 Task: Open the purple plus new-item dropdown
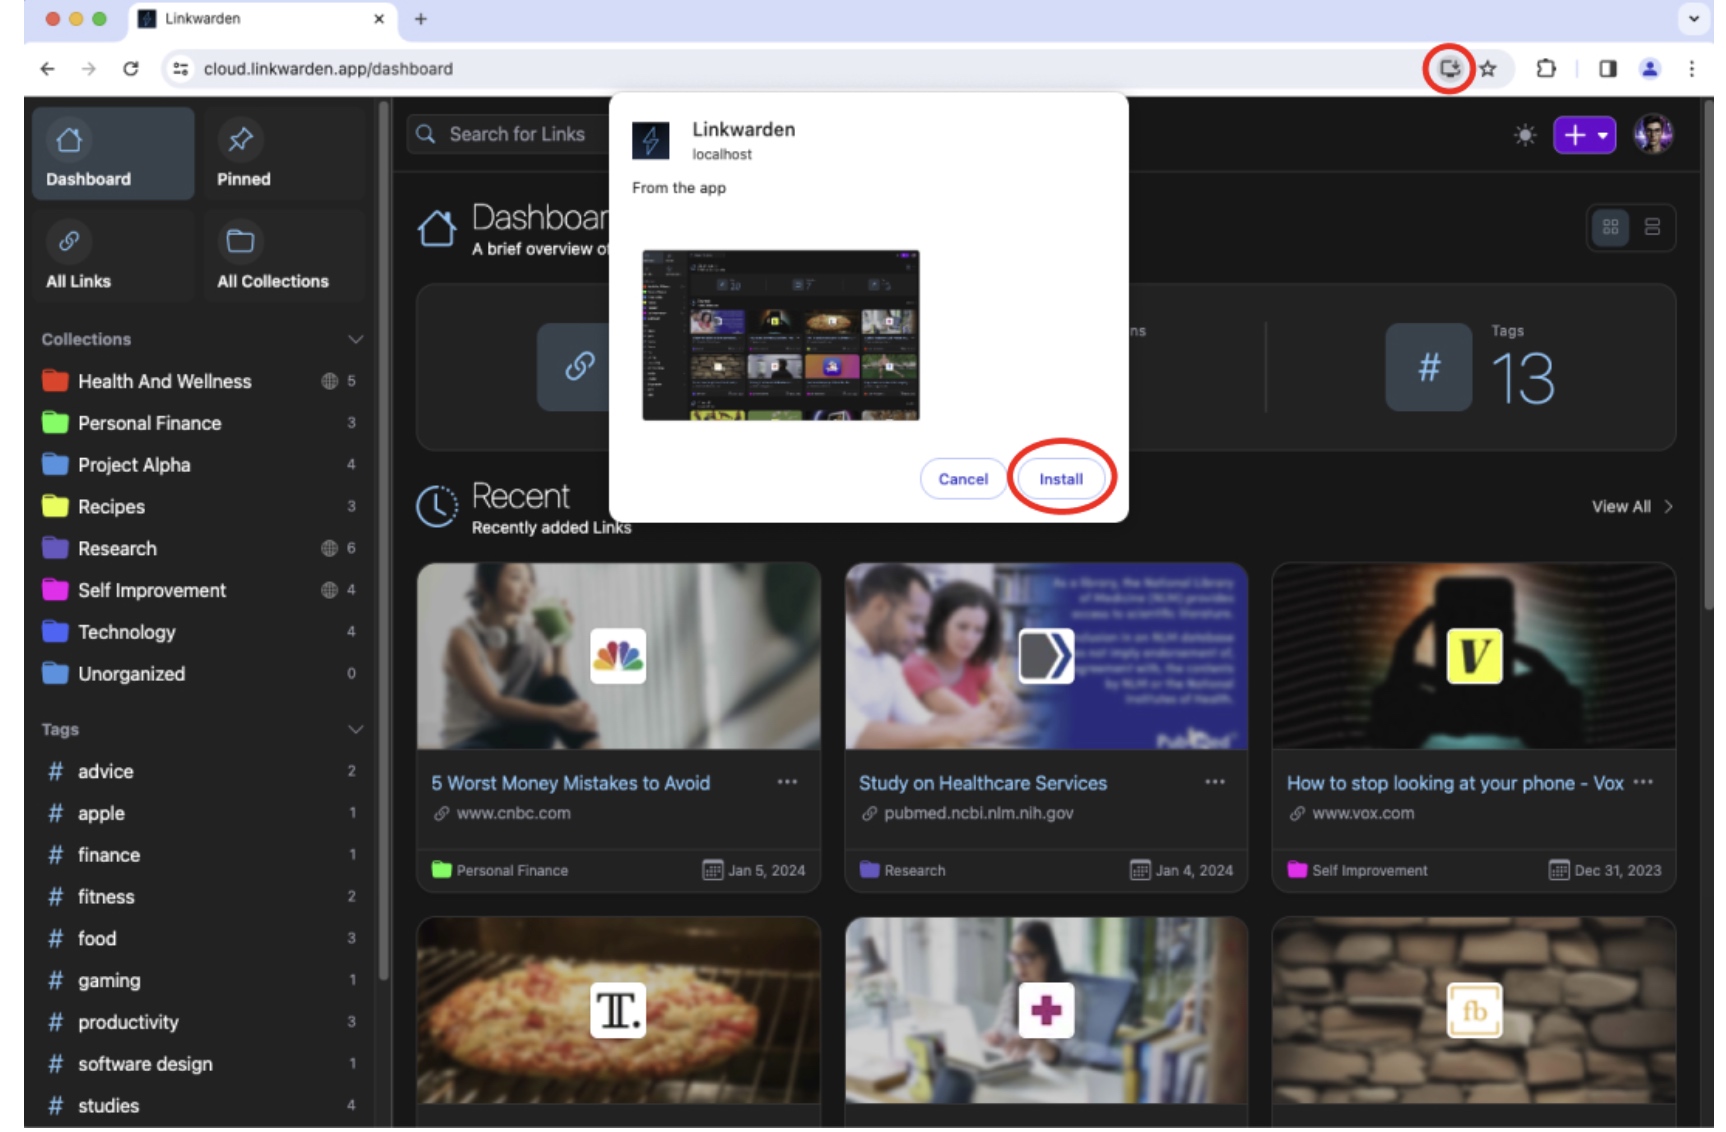tap(1584, 134)
